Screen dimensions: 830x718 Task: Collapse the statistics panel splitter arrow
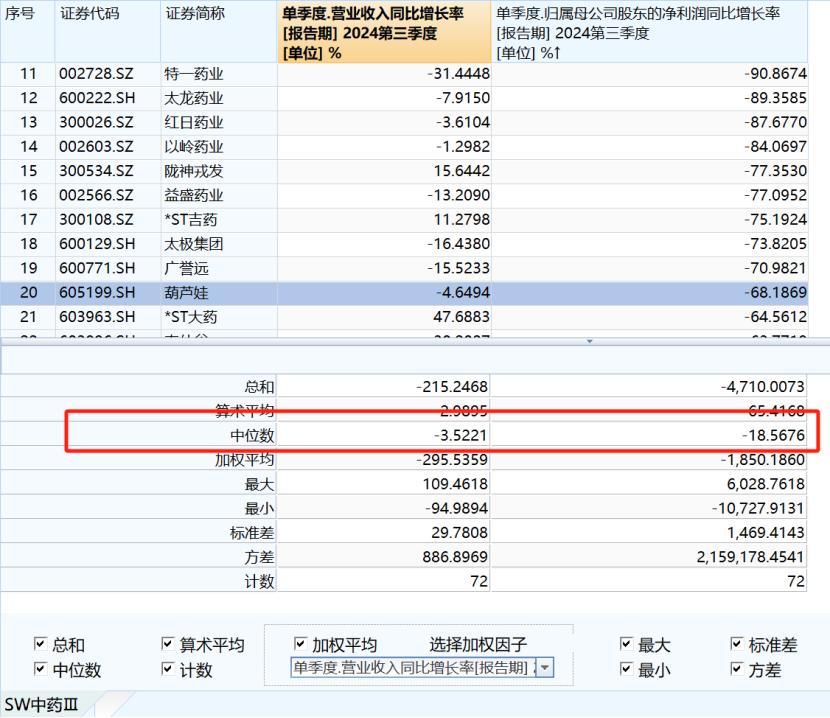tap(589, 342)
